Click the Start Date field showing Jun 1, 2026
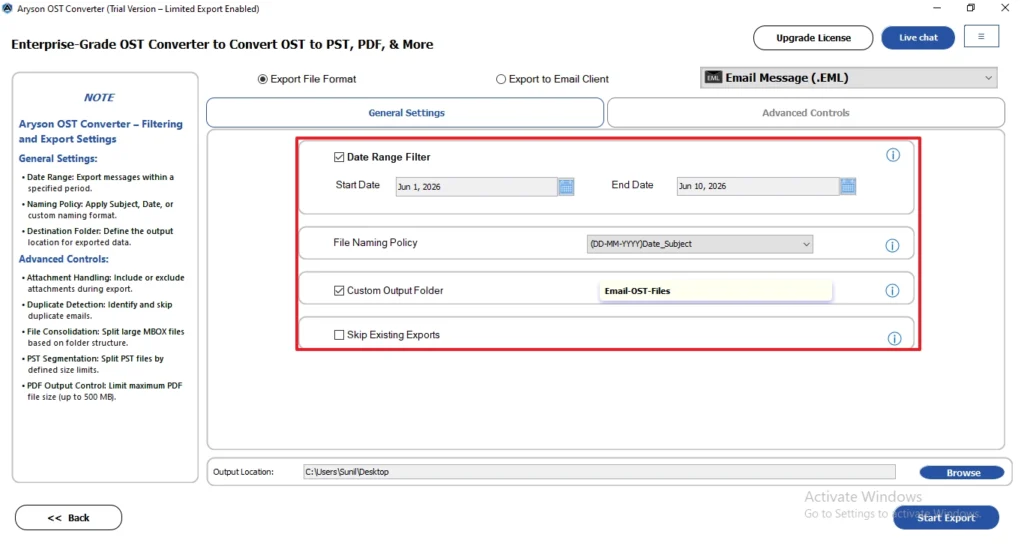This screenshot has width=1024, height=546. coord(476,187)
